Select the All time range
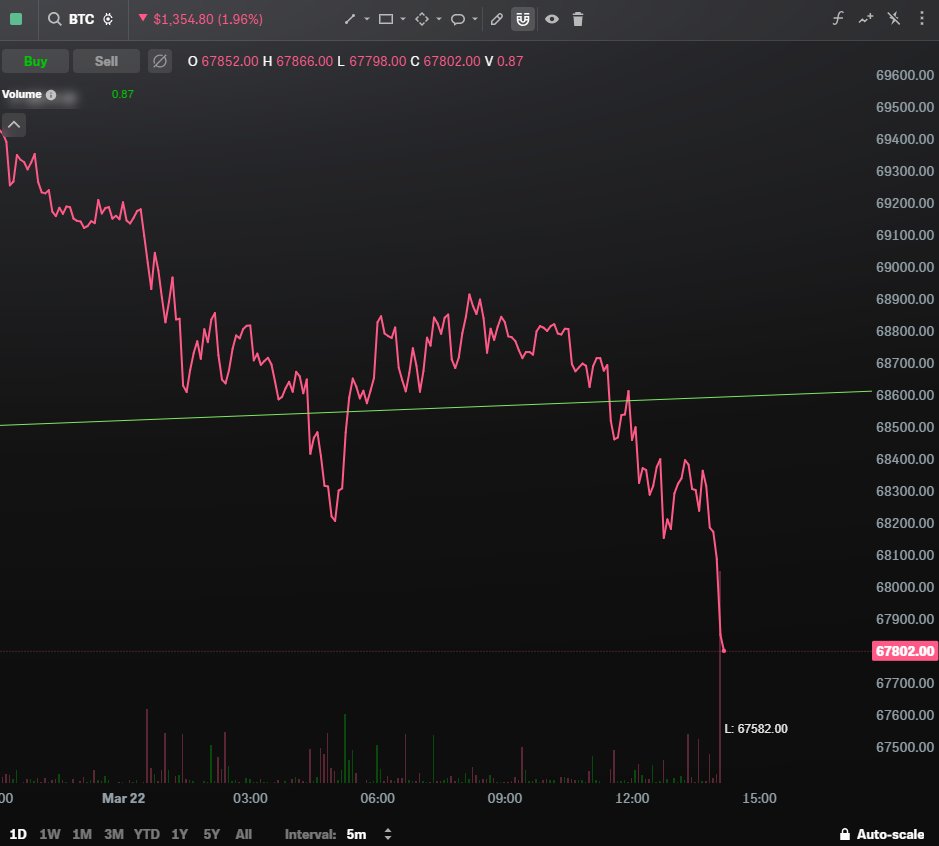The image size is (939, 846). [244, 834]
